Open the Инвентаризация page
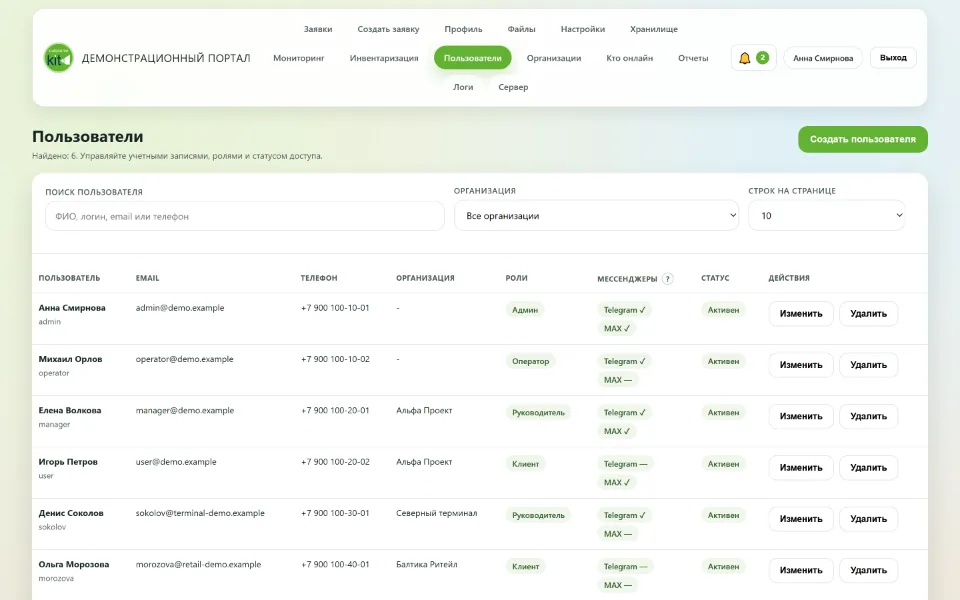This screenshot has width=960, height=600. pos(384,58)
